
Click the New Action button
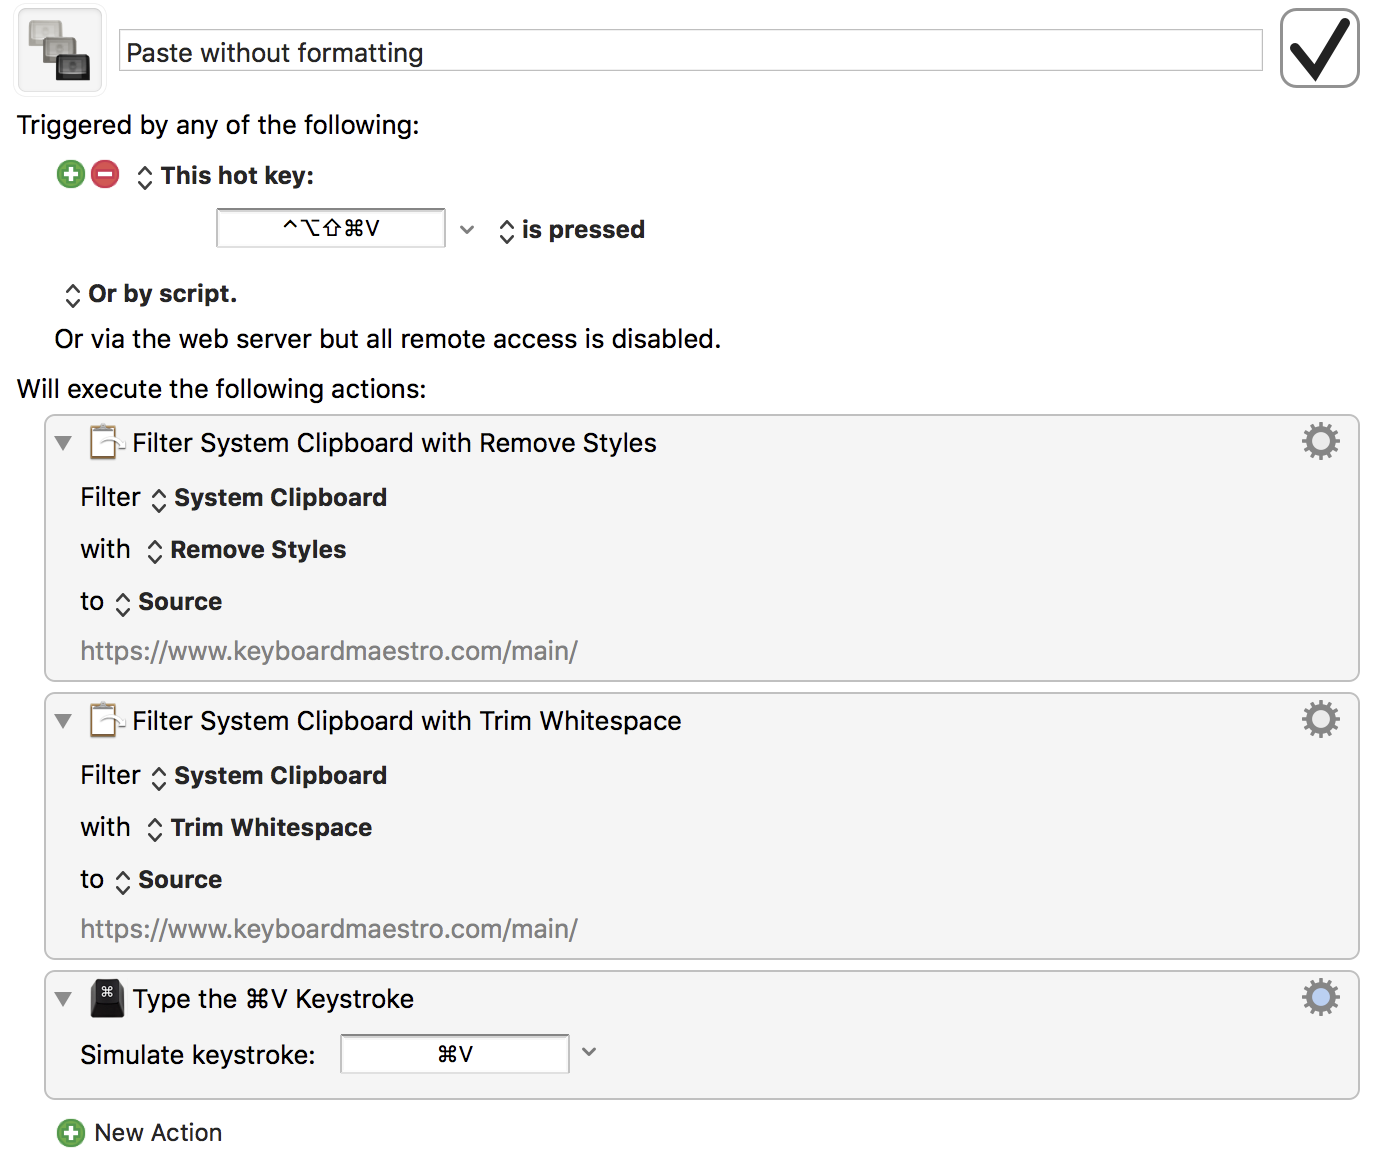140,1133
